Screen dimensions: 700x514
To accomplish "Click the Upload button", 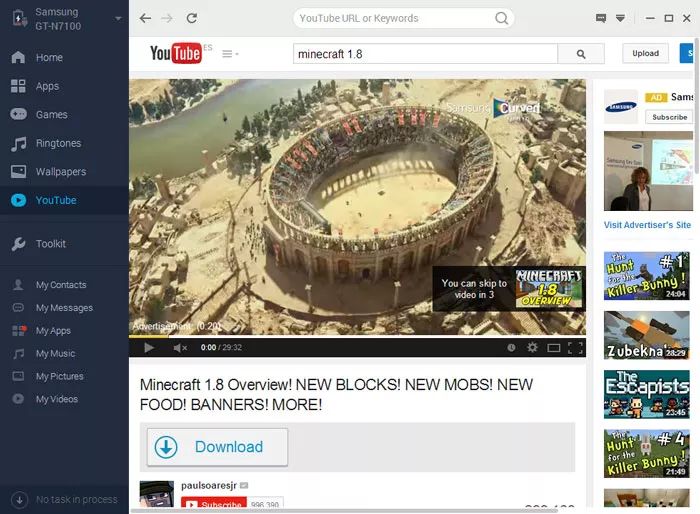I will (645, 53).
